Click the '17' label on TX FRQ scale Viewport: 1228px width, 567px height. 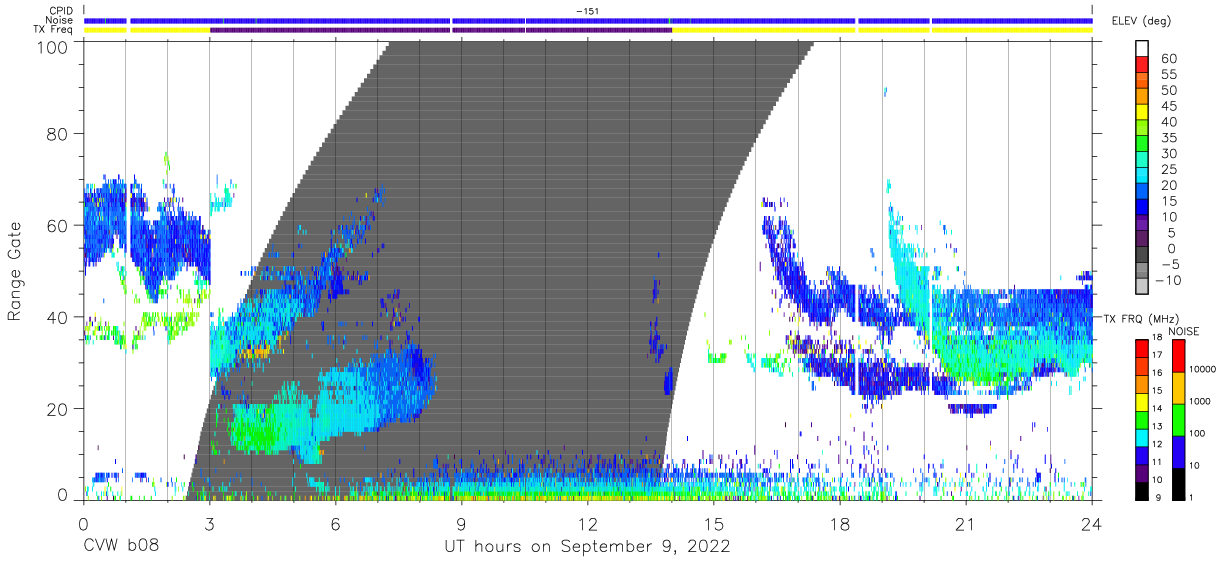(x=1156, y=355)
